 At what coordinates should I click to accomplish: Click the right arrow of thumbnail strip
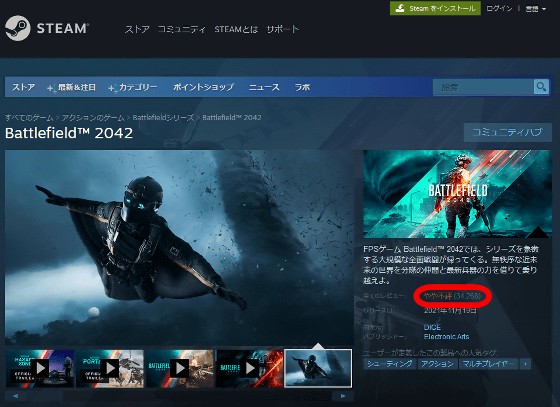[x=343, y=396]
